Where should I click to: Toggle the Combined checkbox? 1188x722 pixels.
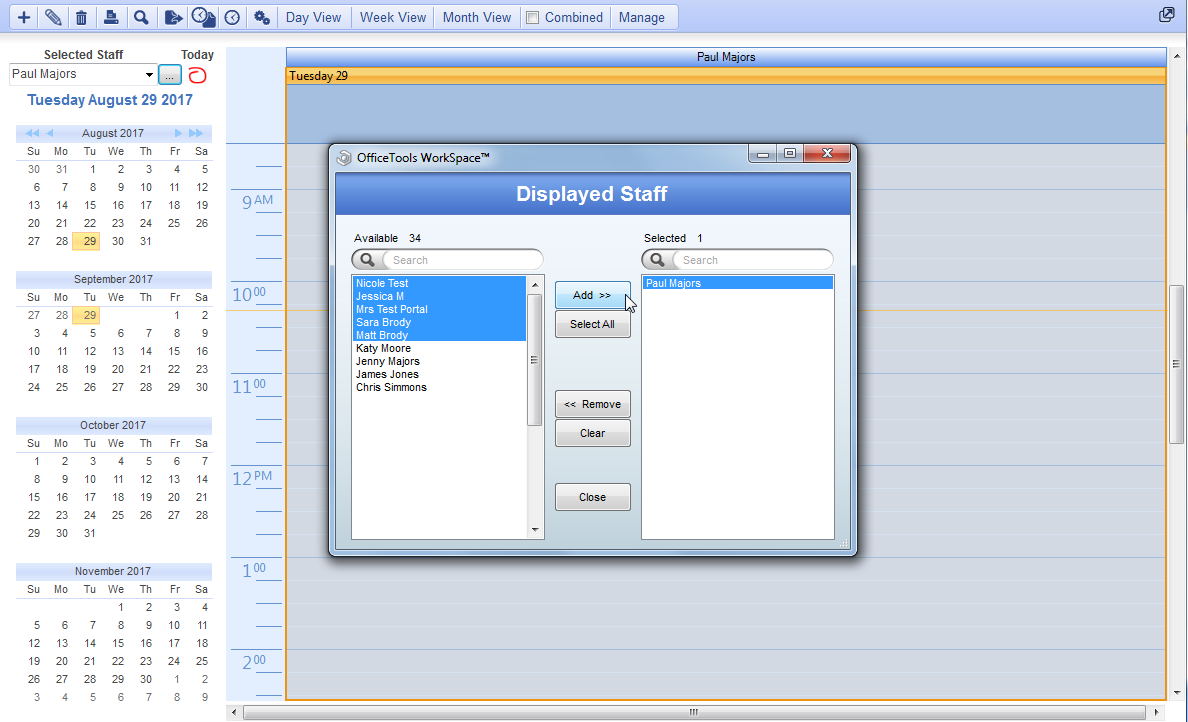pos(533,17)
